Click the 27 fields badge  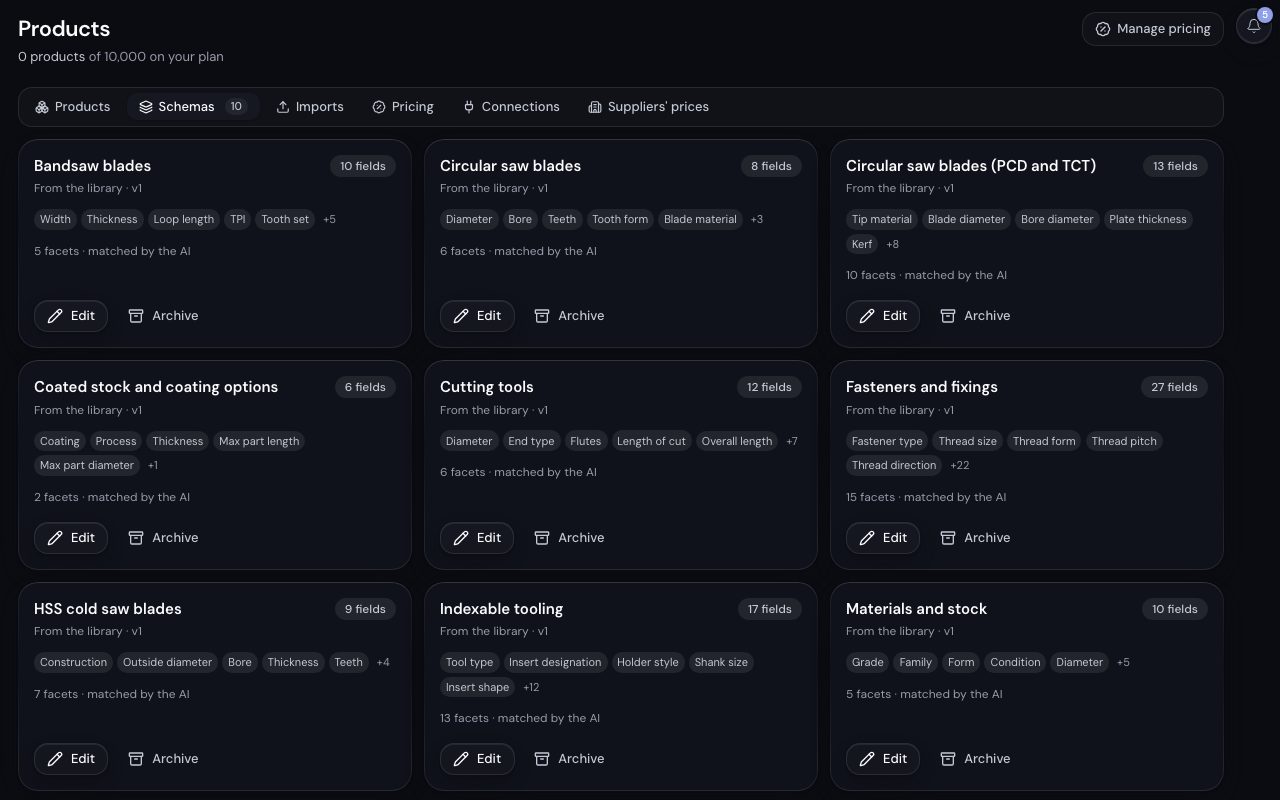[1174, 387]
